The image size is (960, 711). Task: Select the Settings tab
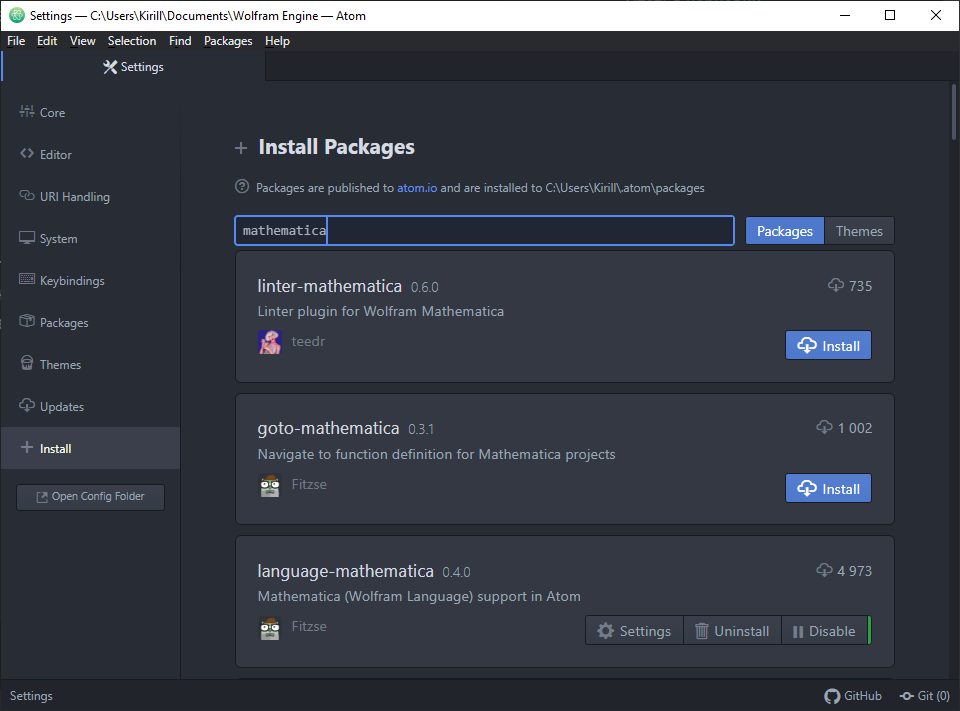[133, 67]
